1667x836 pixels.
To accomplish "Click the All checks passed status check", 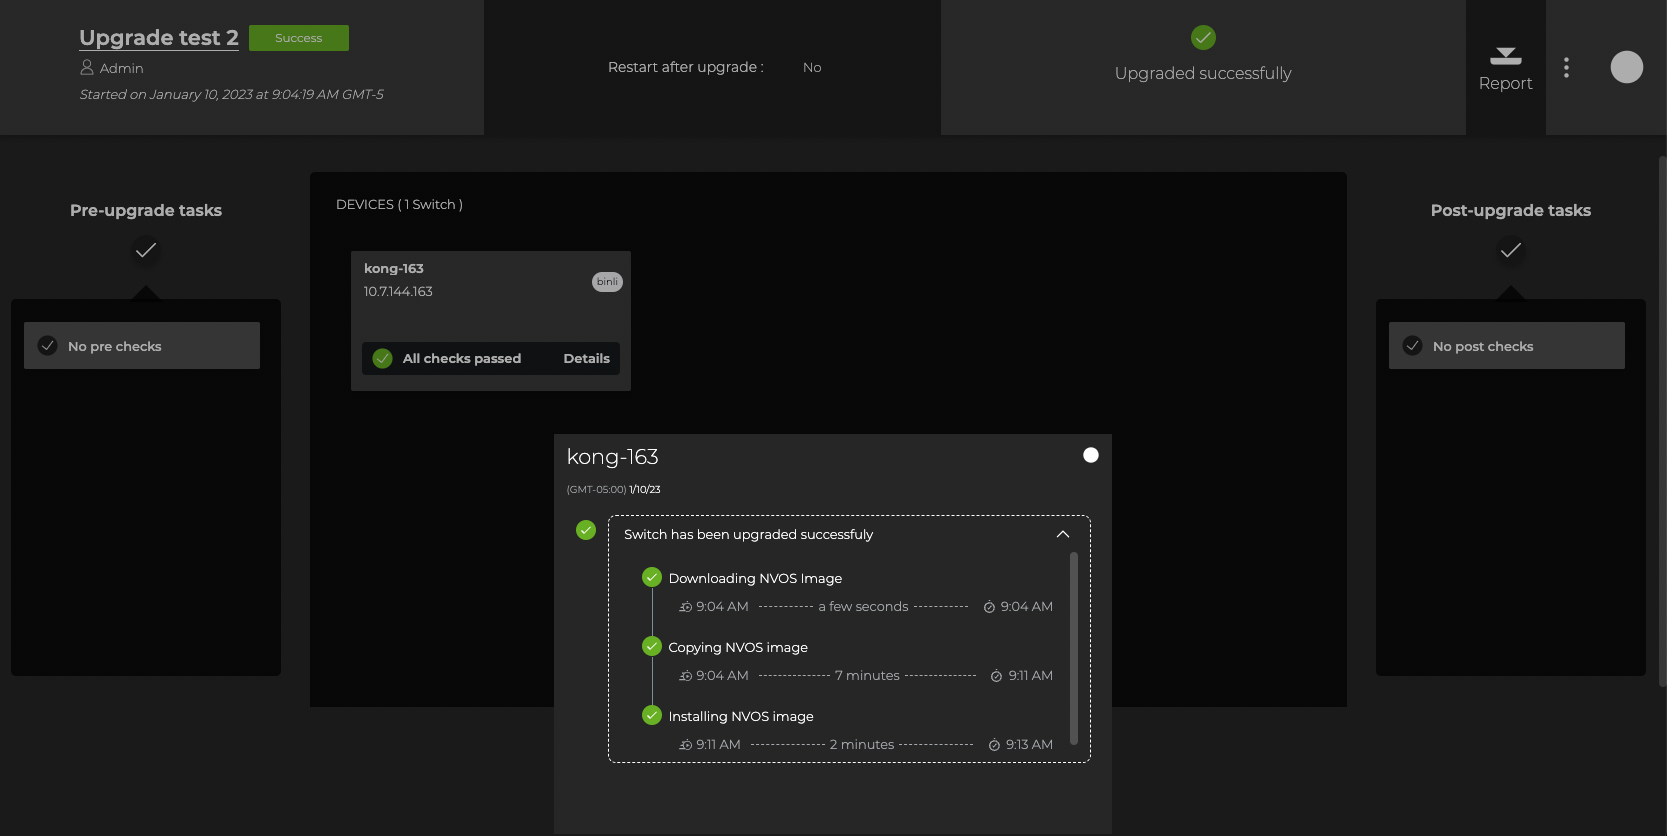I will (x=383, y=358).
